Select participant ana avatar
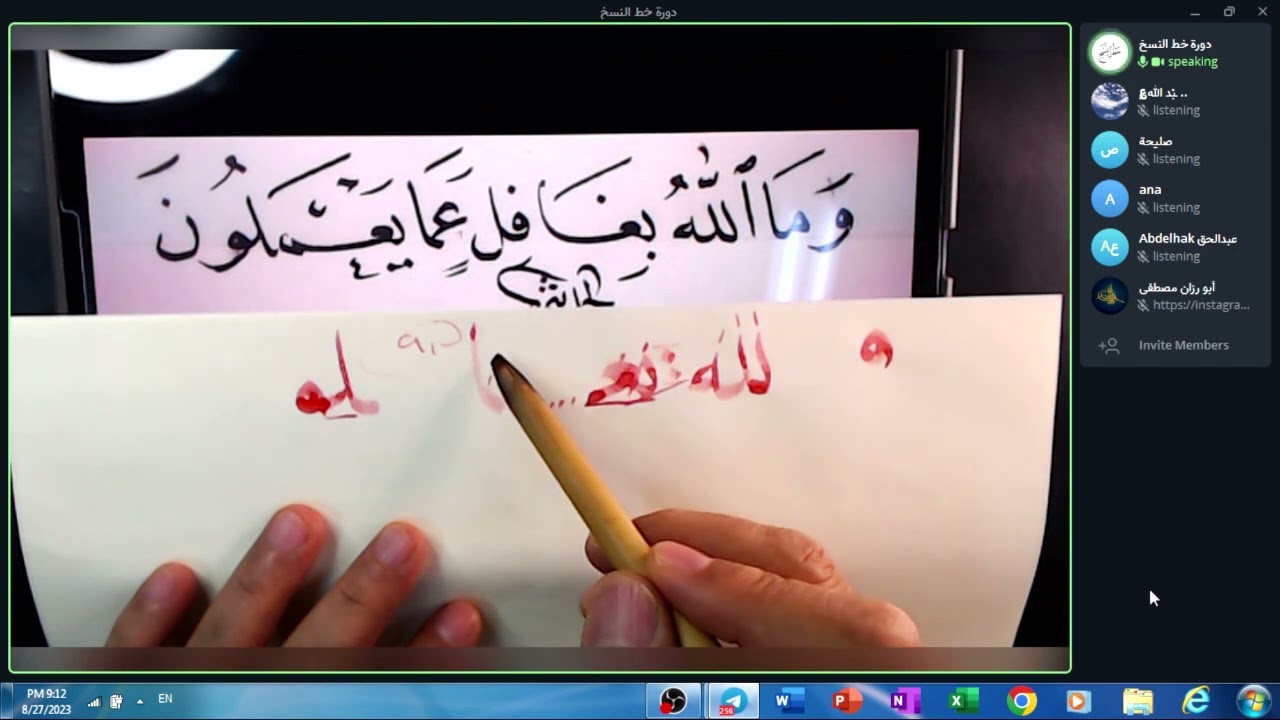 1109,198
